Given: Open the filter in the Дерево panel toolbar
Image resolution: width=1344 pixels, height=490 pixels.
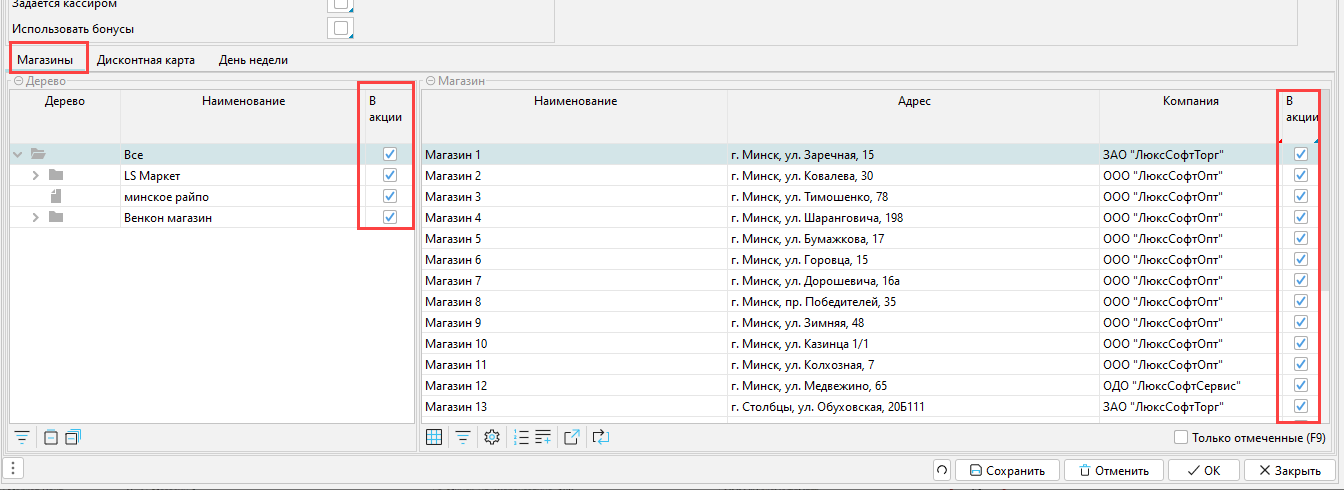Looking at the screenshot, I should (22, 437).
